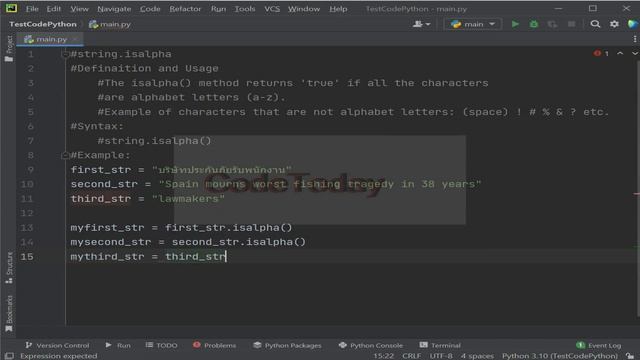Click the 15:22 cursor position in the status bar

[x=384, y=356]
